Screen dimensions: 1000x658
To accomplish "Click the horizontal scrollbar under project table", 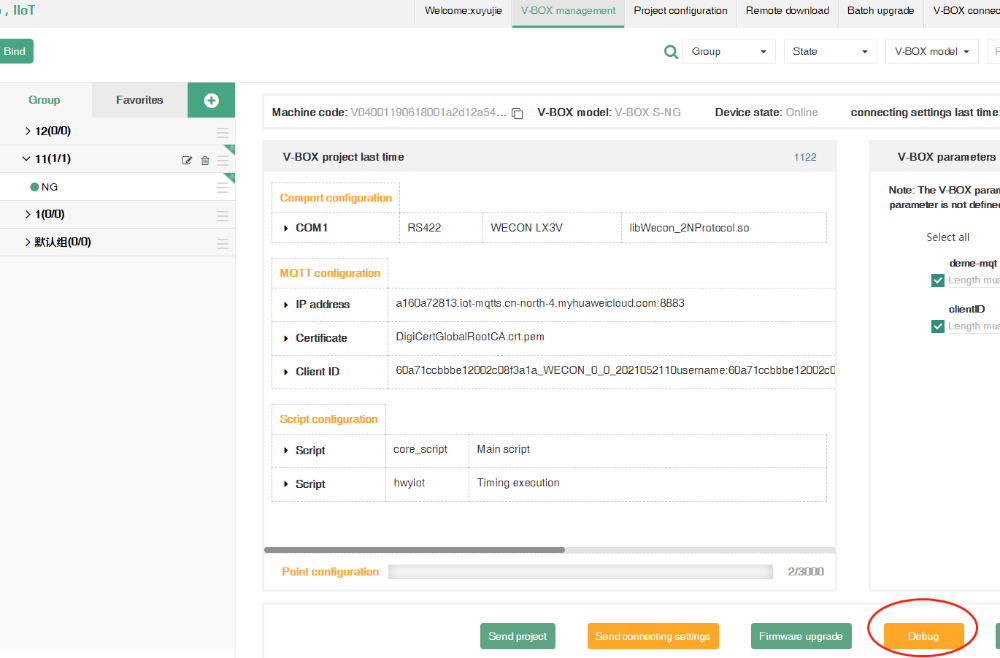I will click(x=414, y=550).
